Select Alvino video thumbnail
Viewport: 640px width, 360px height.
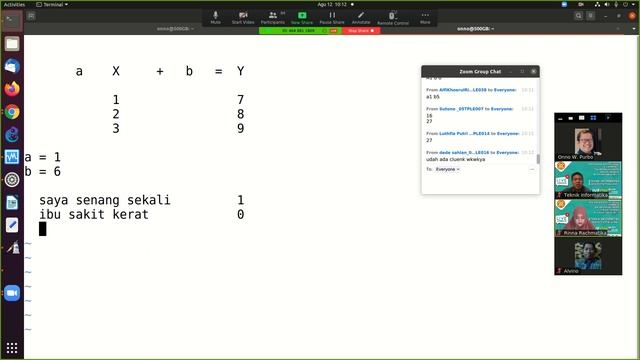pos(588,256)
